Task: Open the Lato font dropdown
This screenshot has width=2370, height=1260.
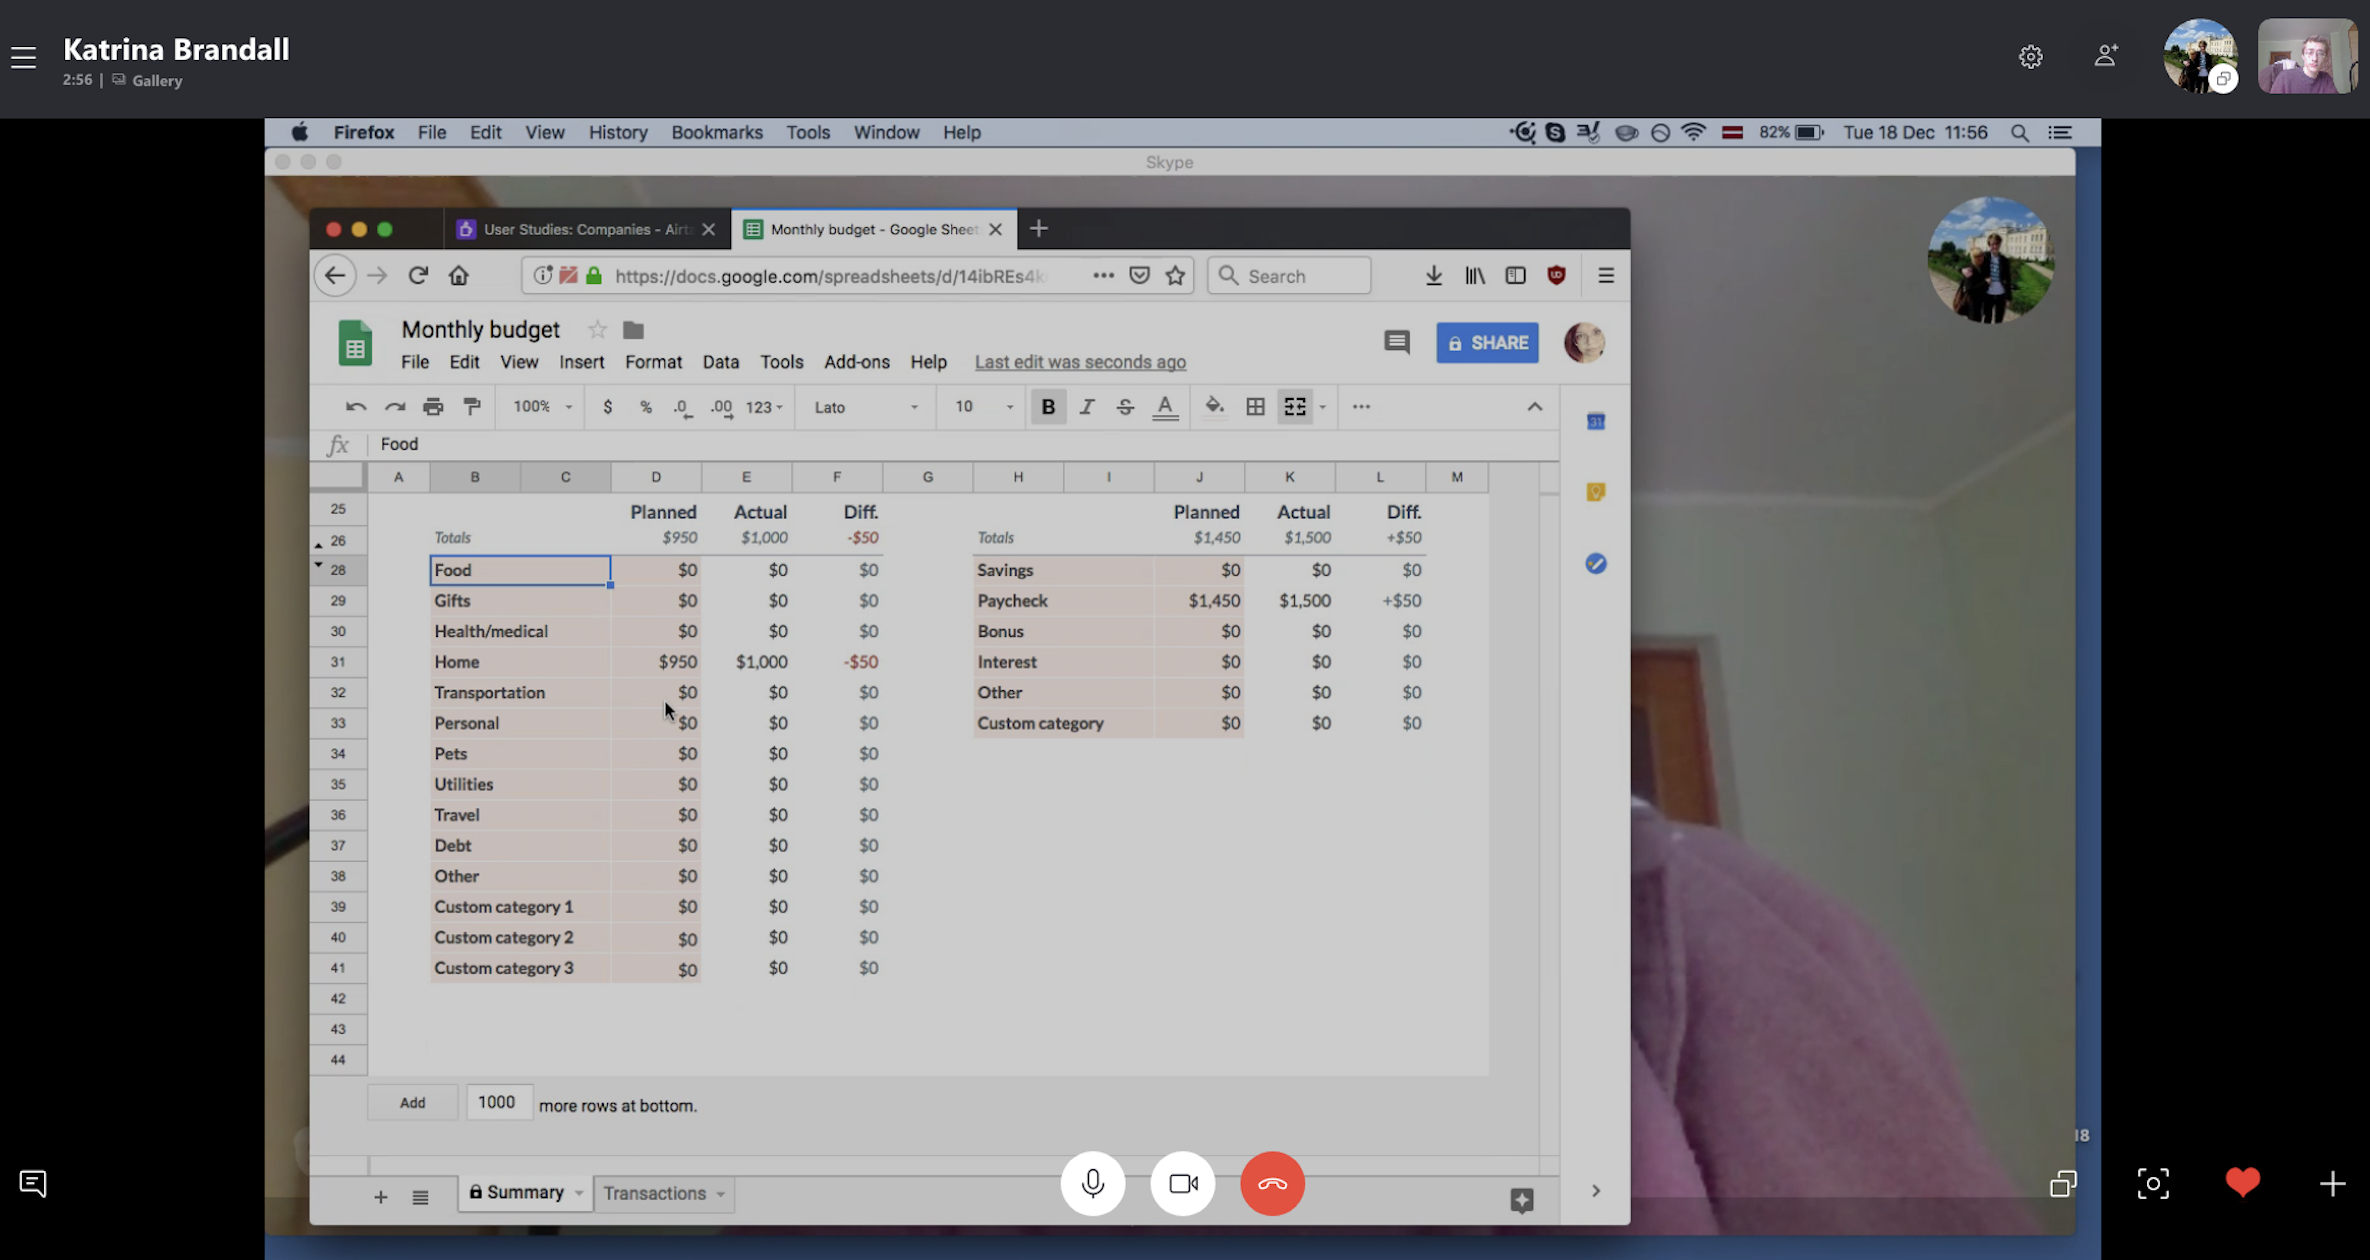Action: pos(865,406)
